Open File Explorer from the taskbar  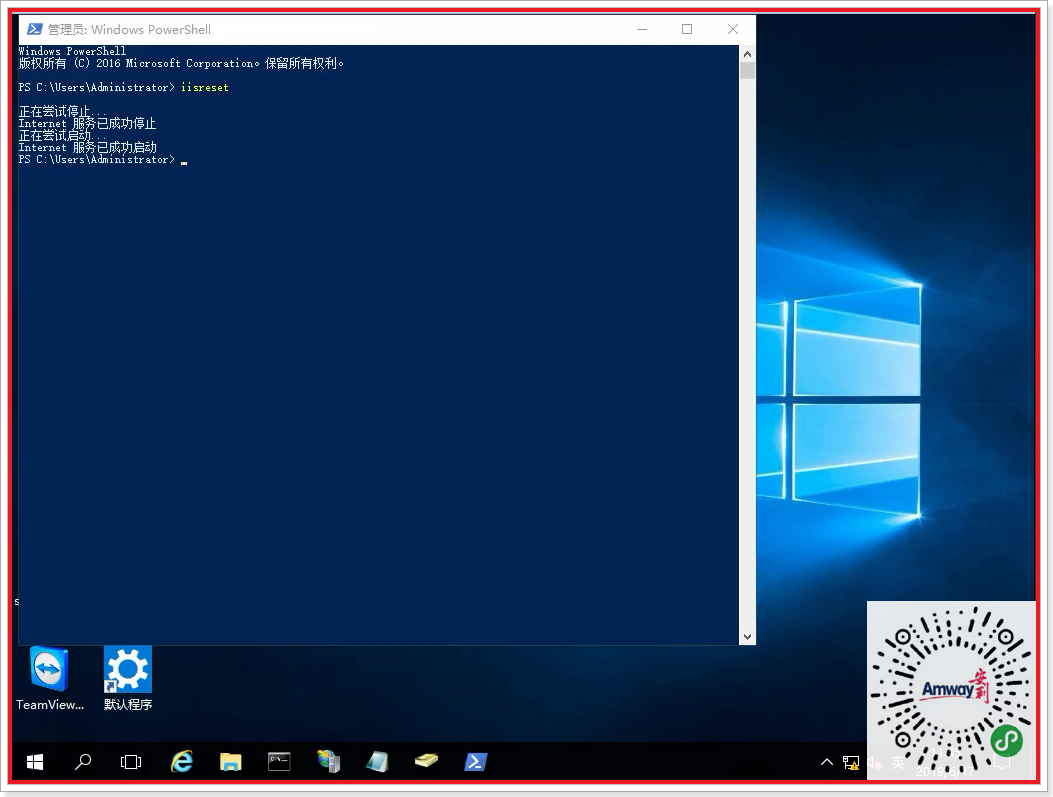pos(230,761)
